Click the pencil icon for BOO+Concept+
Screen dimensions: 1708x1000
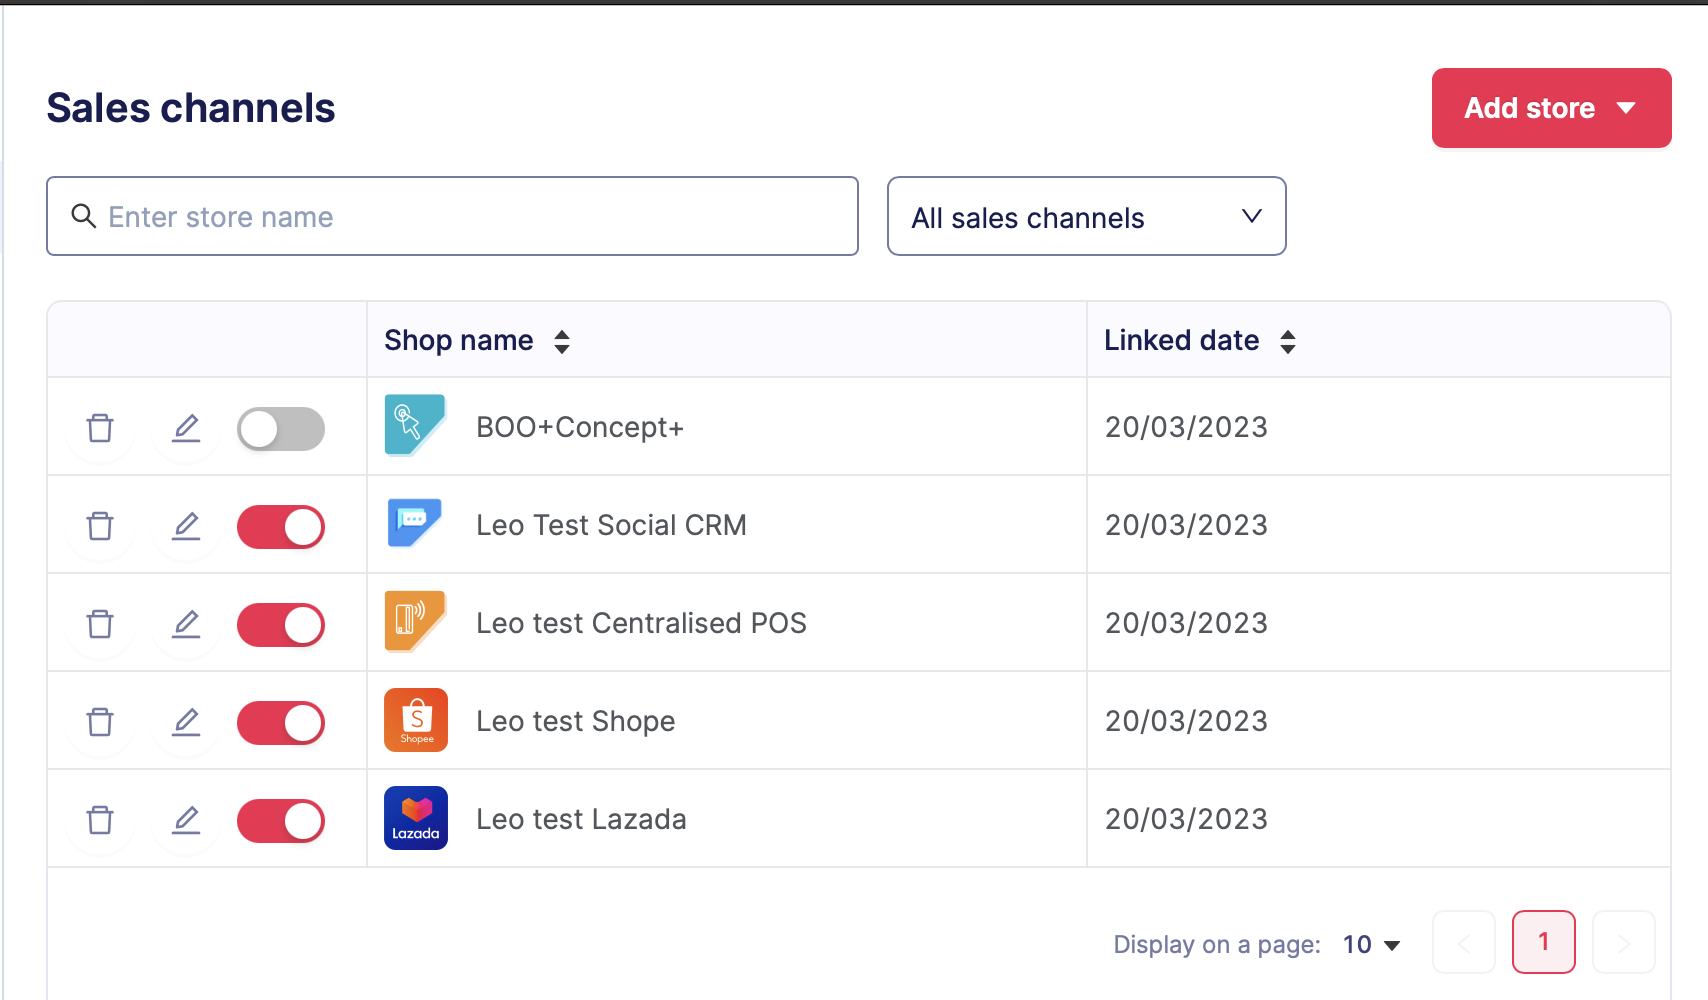pyautogui.click(x=186, y=428)
